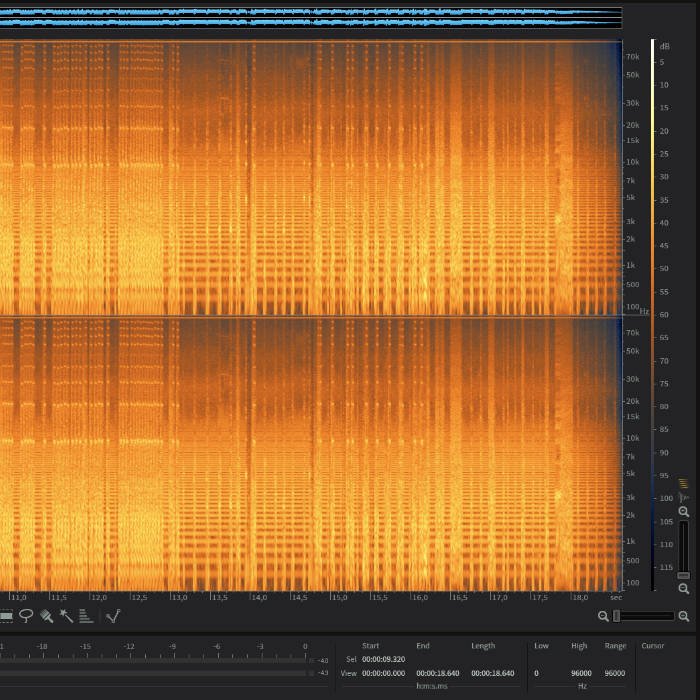Click the High frequency value 96000
Viewport: 700px width, 700px height.
click(580, 674)
